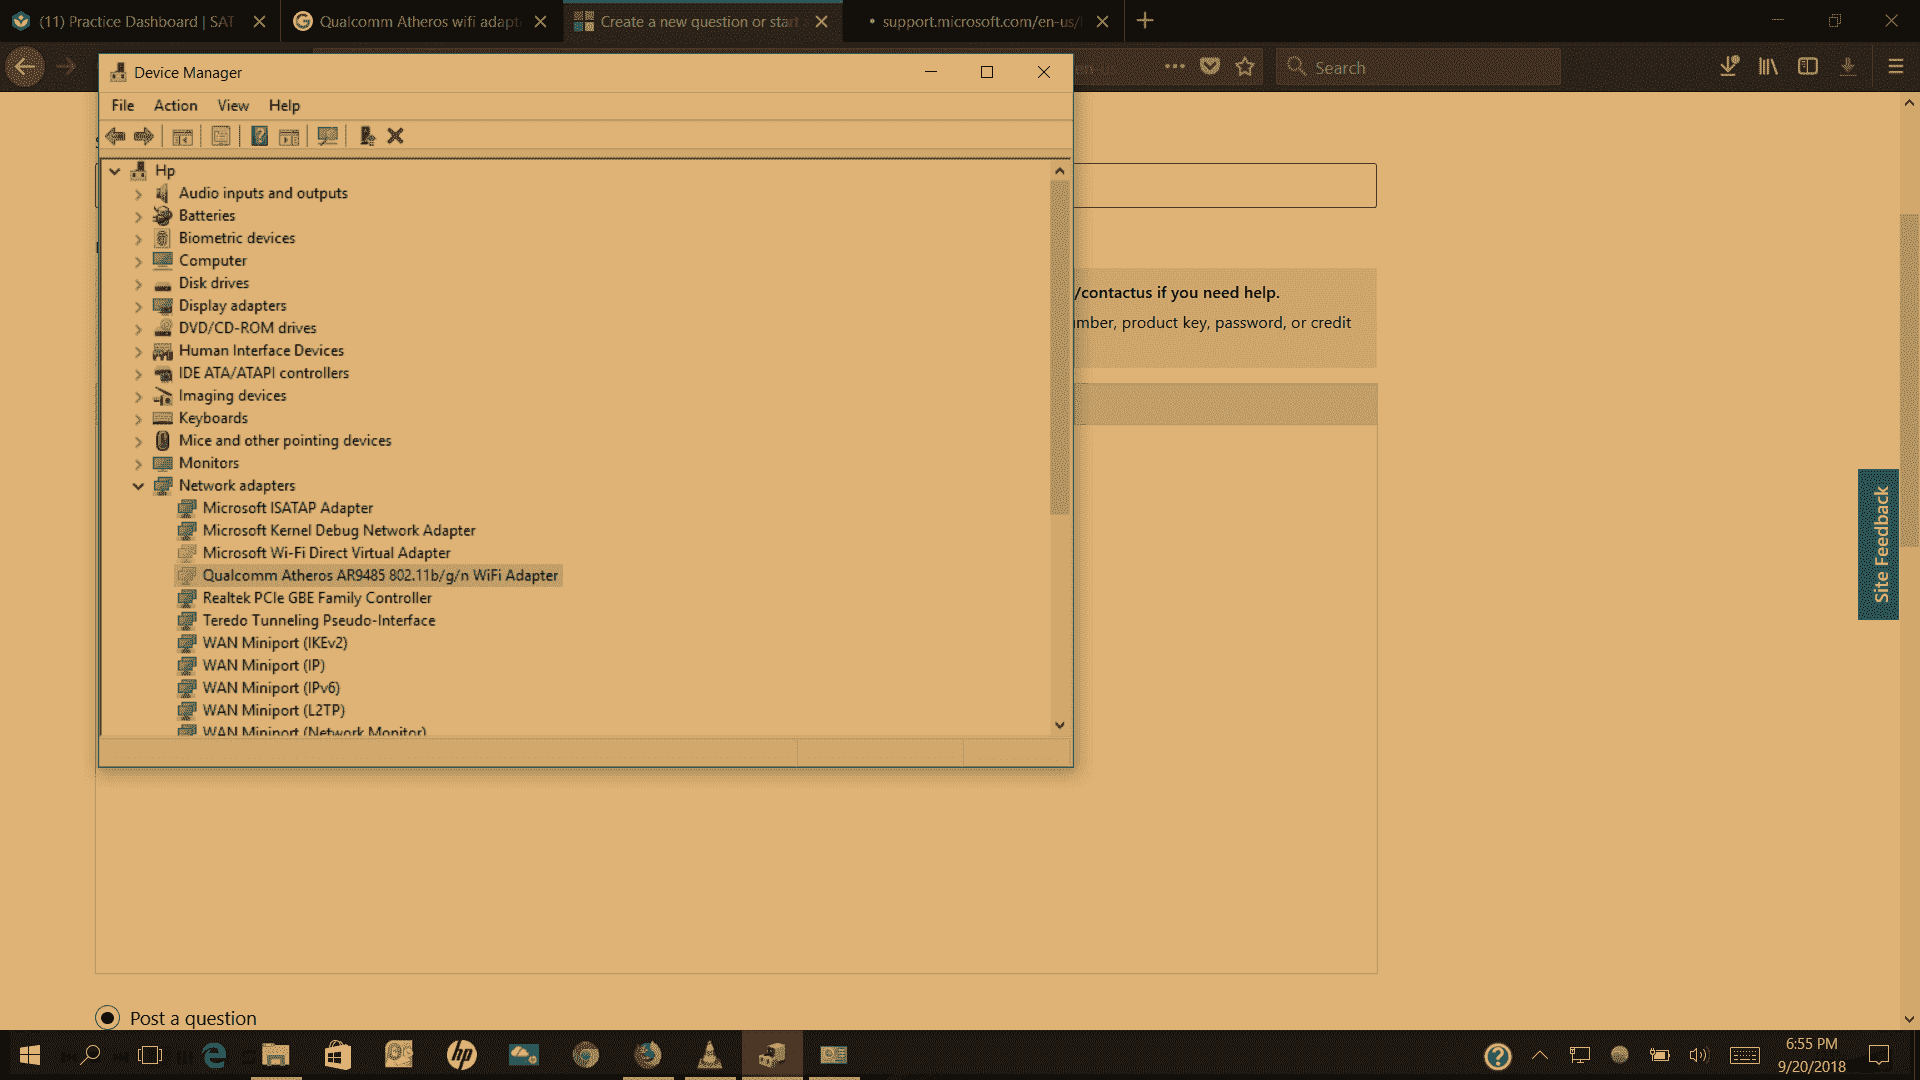Open the View menu in Device Manager
The image size is (1920, 1080).
coord(233,105)
